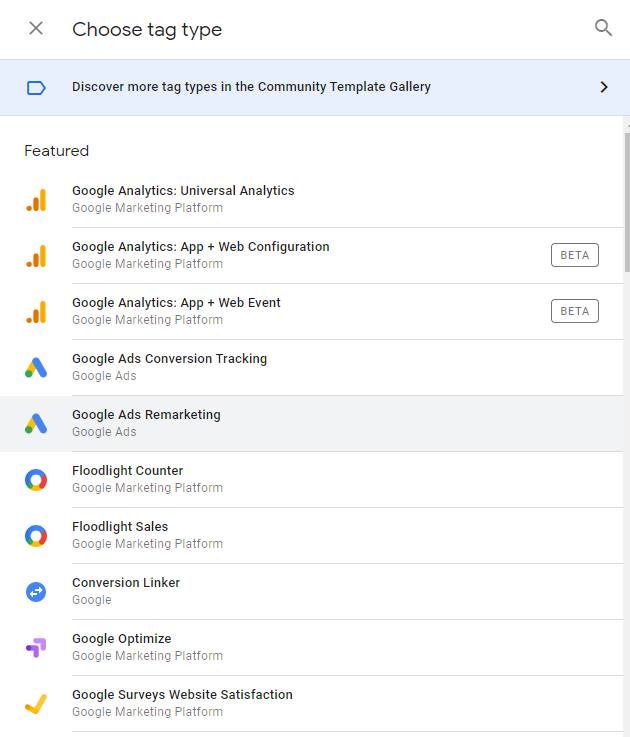630x737 pixels.
Task: Select Google Analytics: App + Web Configuration
Action: tap(200, 247)
